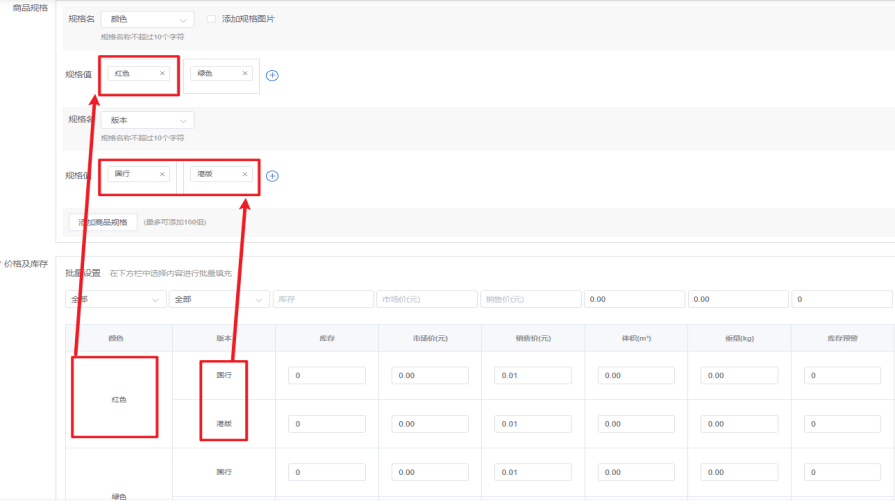
Task: Edit market price for 绿色 国行 row
Action: coord(430,473)
